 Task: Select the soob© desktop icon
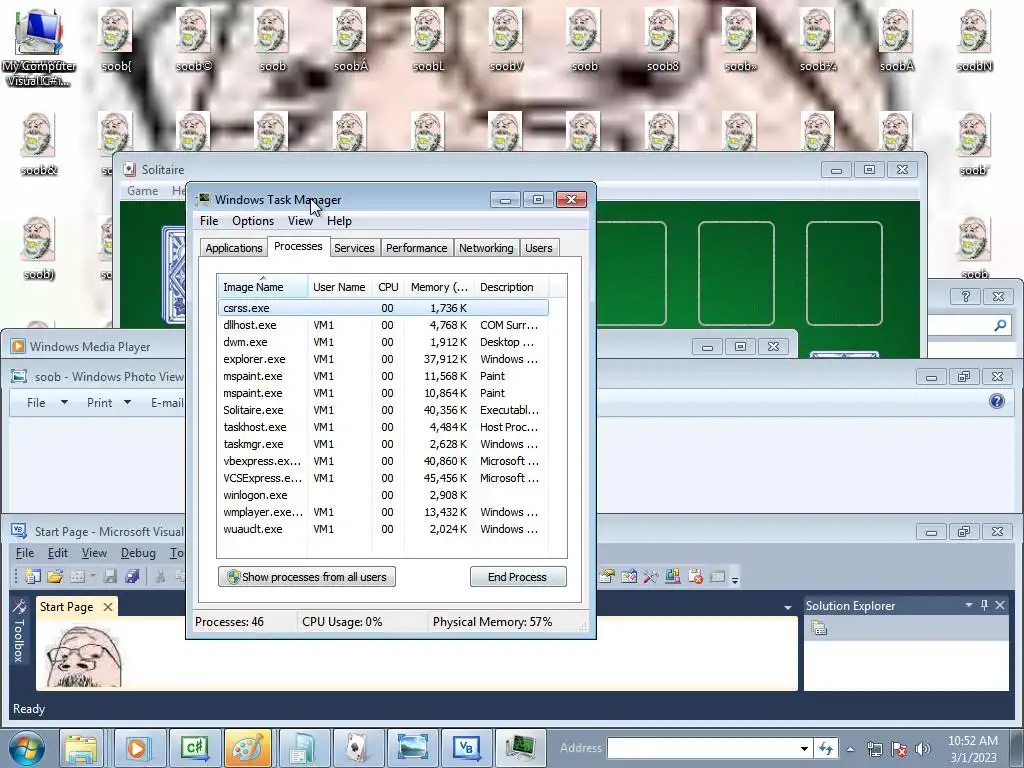[194, 39]
